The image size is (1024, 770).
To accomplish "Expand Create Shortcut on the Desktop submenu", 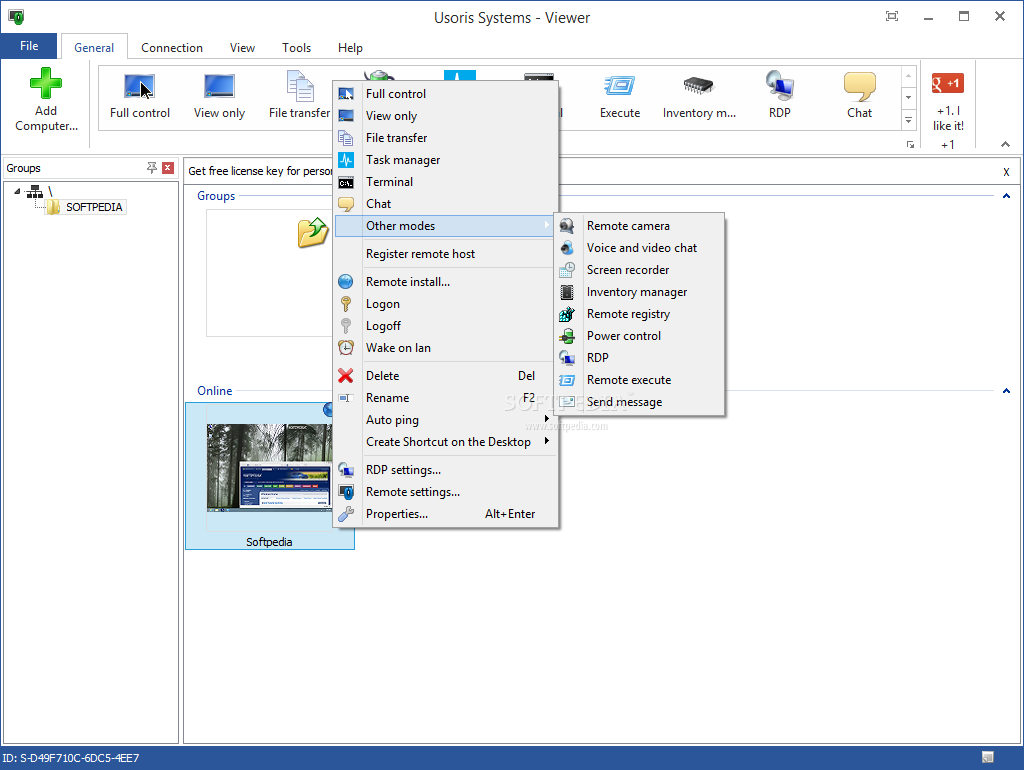I will pos(547,441).
